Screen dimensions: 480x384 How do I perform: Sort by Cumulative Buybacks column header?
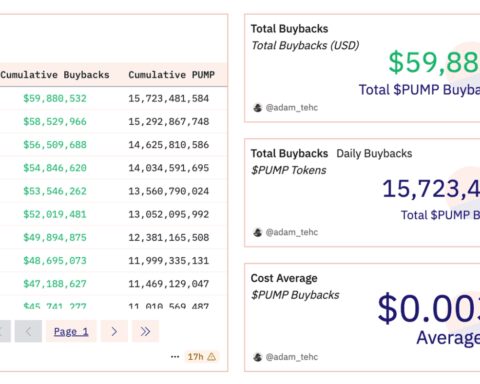55,75
